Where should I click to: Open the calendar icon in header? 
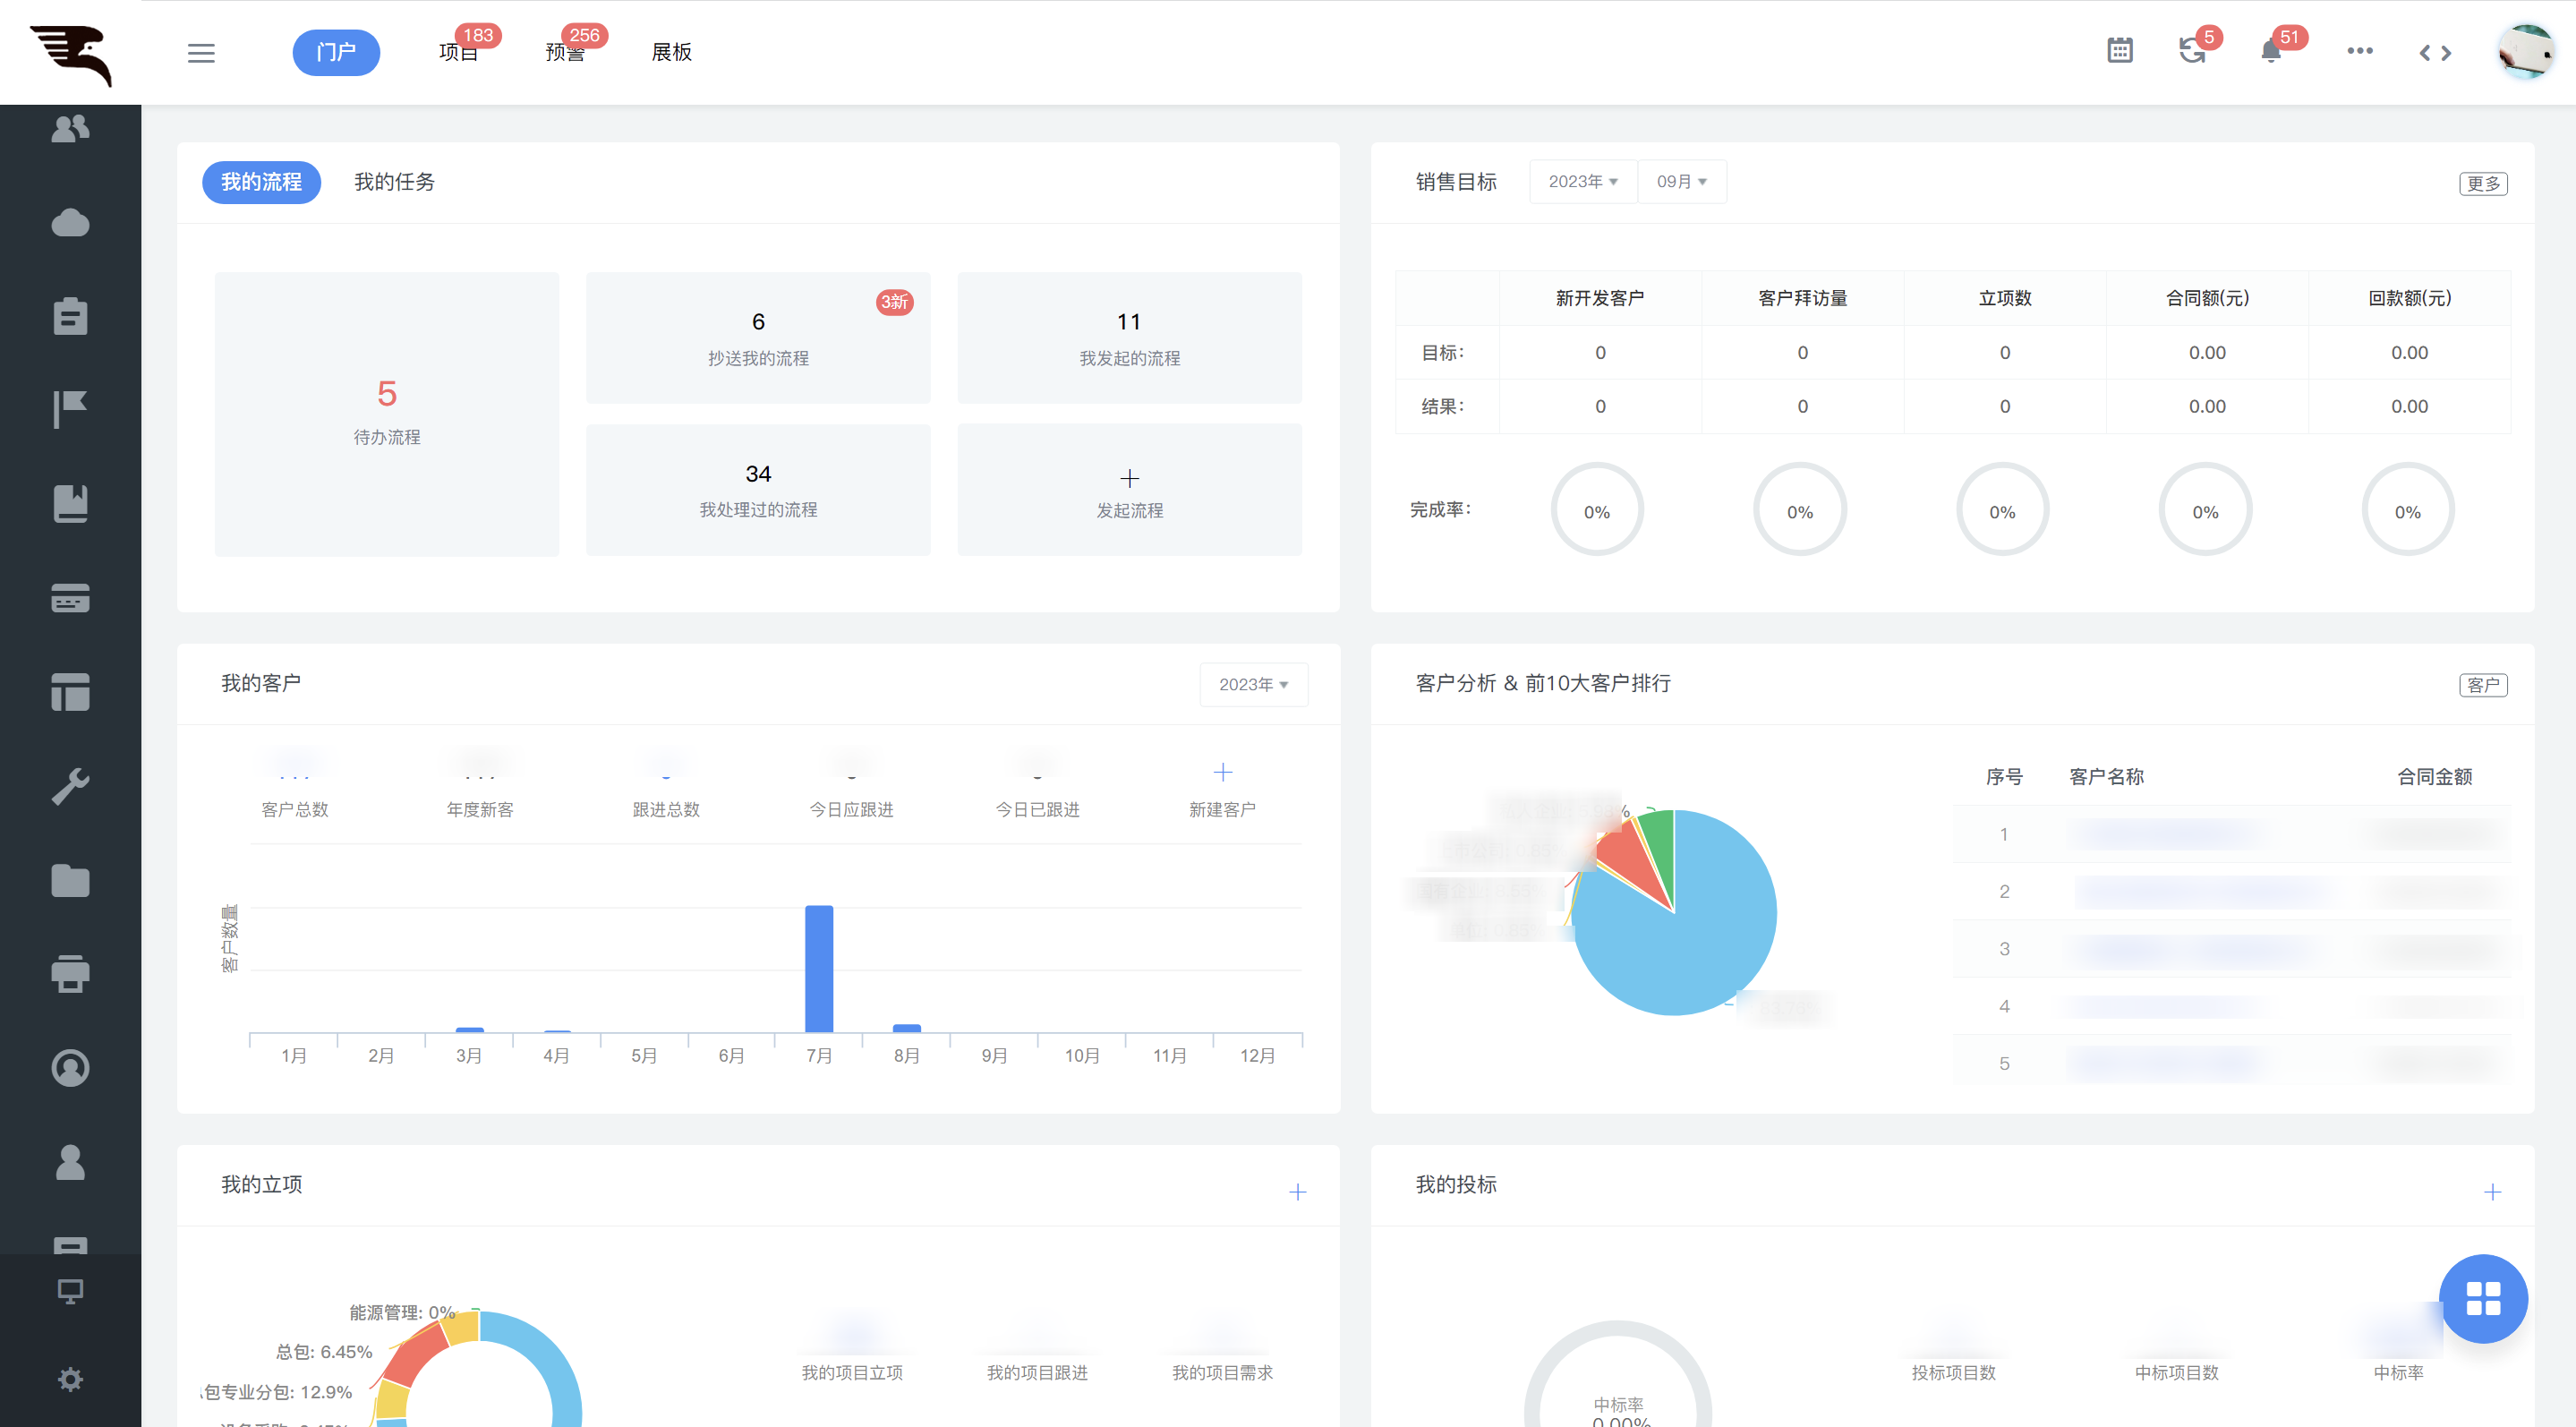click(2119, 51)
